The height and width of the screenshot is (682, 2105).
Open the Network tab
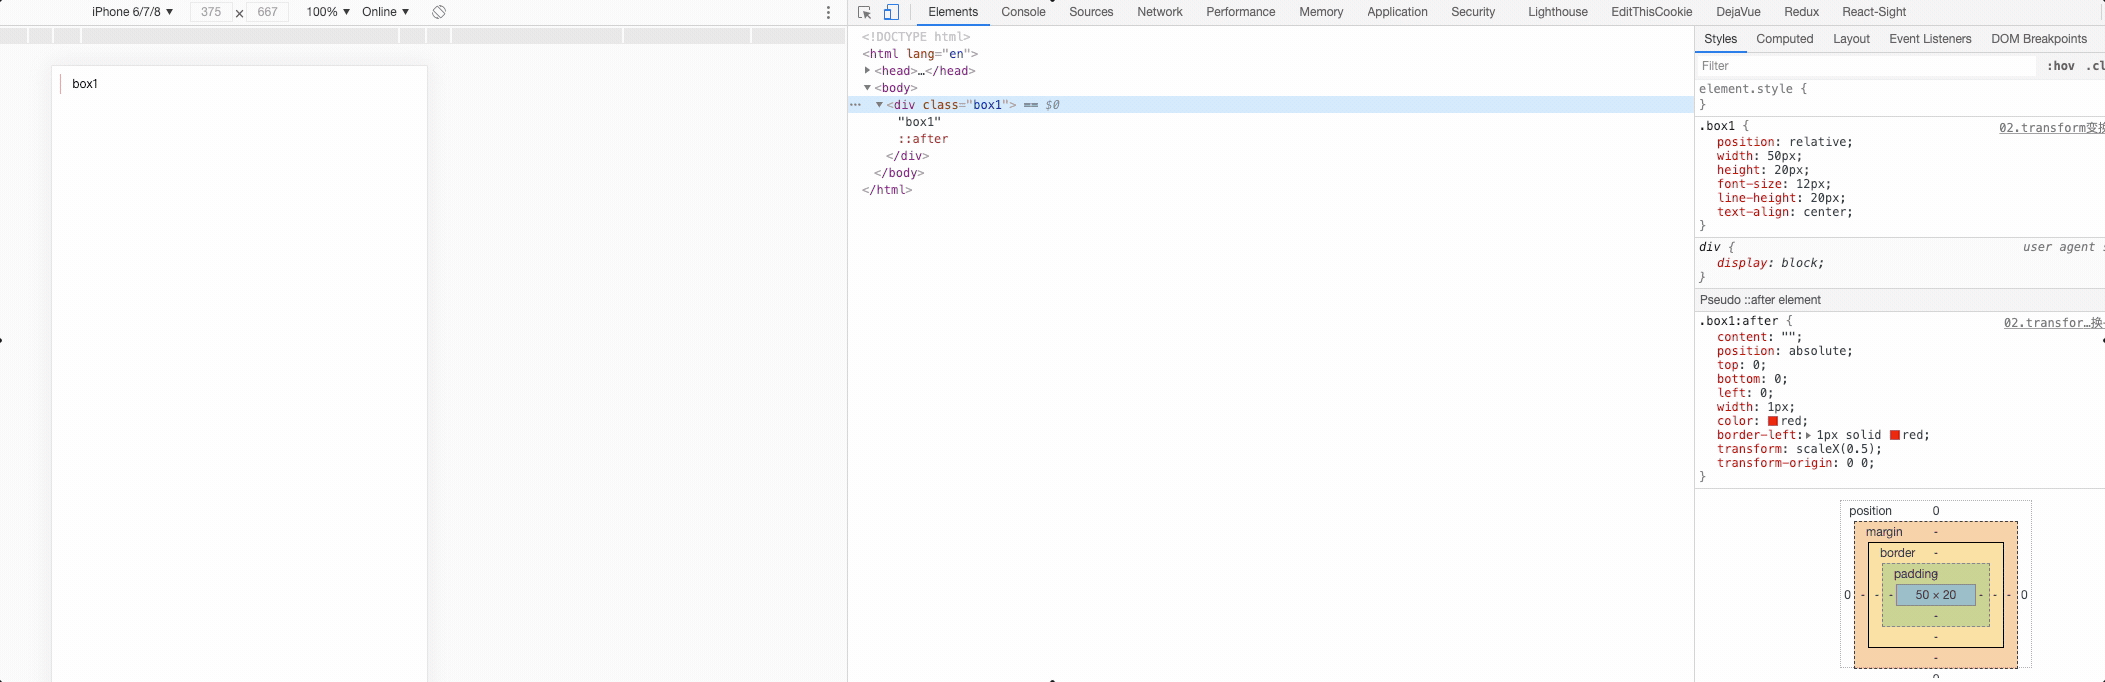coord(1159,12)
